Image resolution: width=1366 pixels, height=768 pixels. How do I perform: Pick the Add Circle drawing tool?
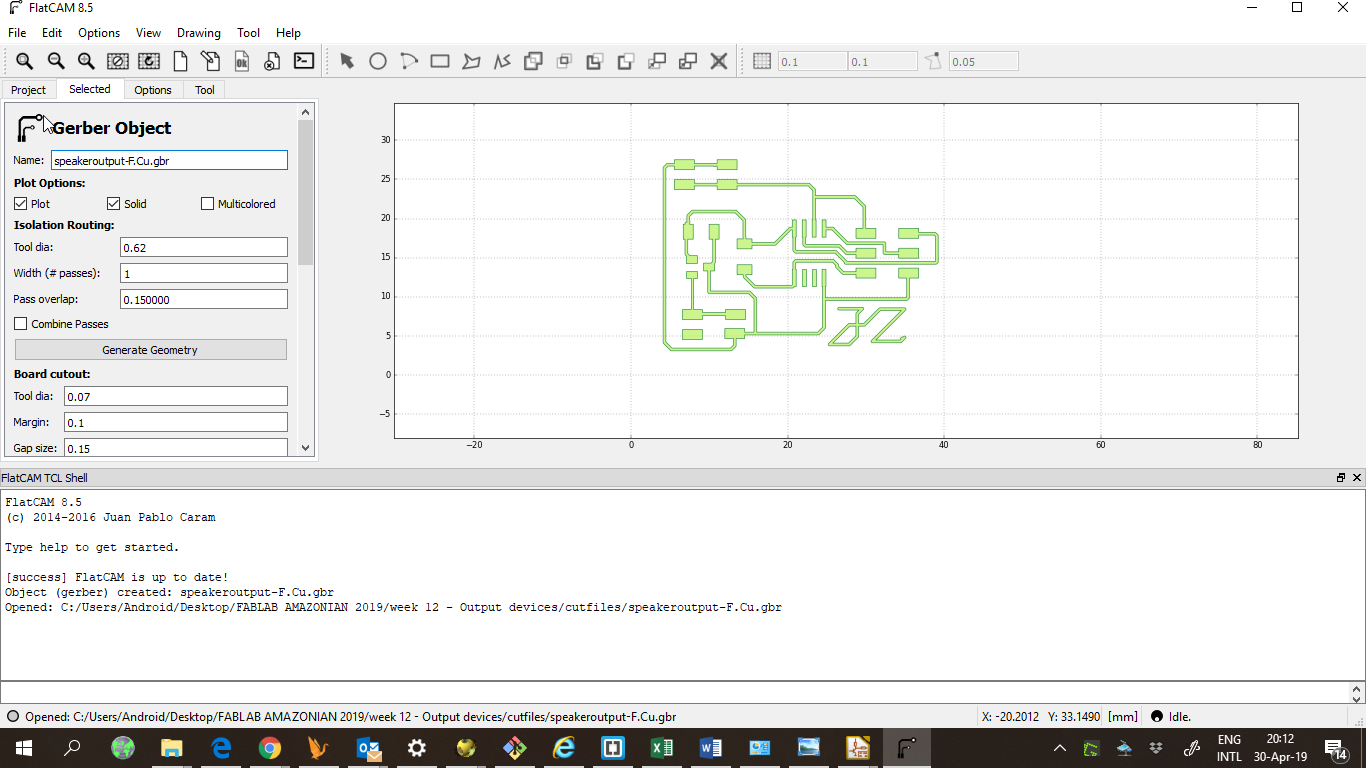[x=378, y=61]
